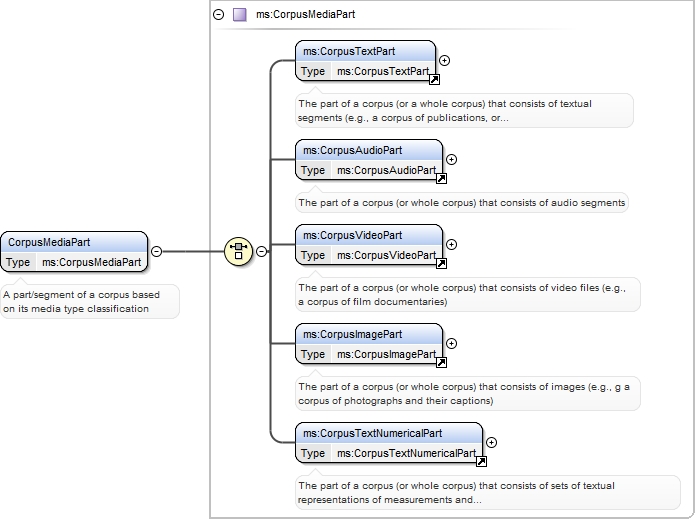This screenshot has width=696, height=520.
Task: Click the CorpusTextPart description annotation
Action: [464, 111]
